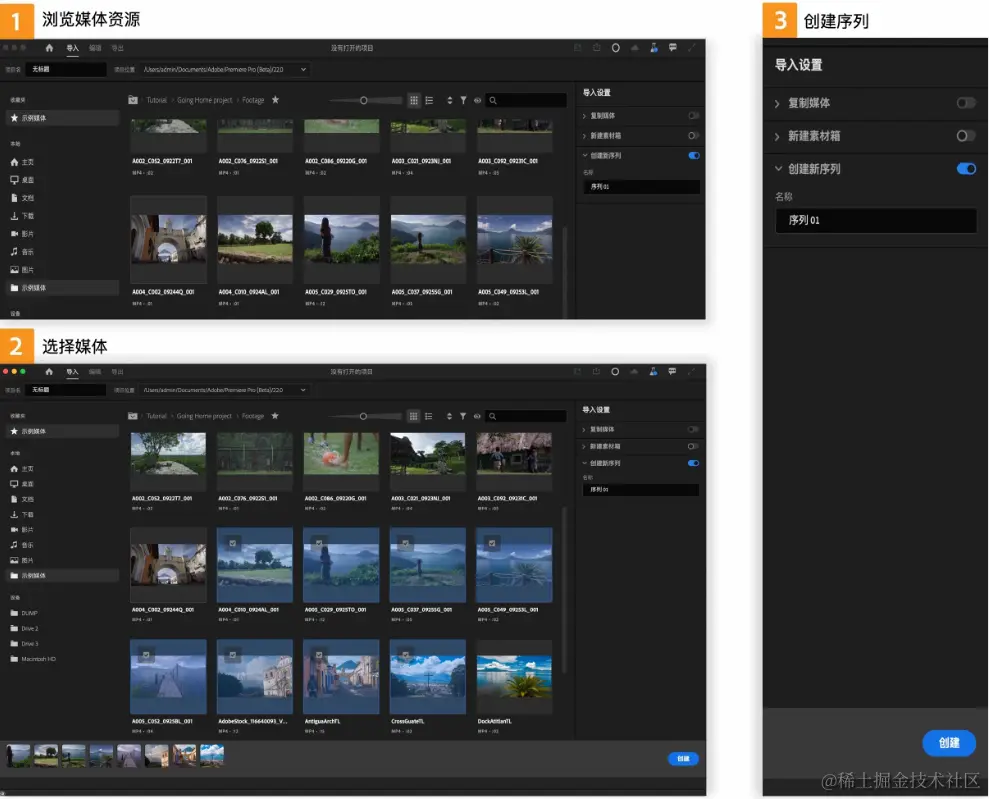Open the 编辑 tab in step 2 window
The width and height of the screenshot is (989, 799).
pos(95,371)
